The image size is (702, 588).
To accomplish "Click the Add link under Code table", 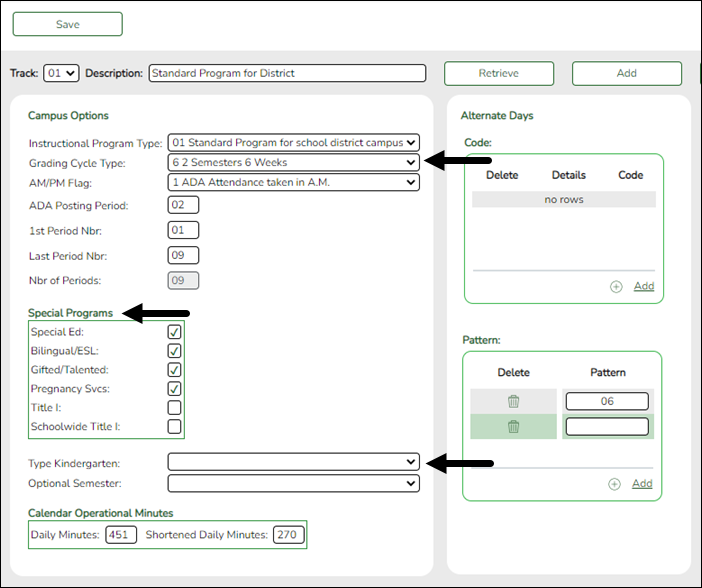I will [643, 286].
